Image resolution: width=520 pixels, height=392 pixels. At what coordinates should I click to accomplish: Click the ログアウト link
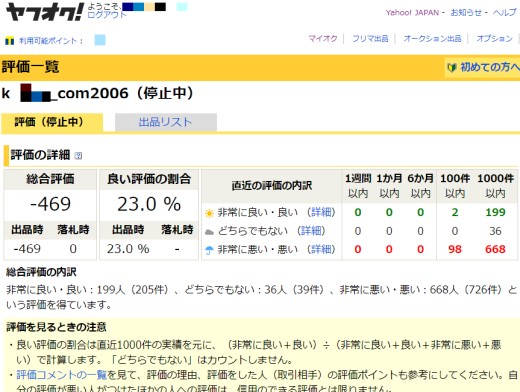[x=107, y=15]
